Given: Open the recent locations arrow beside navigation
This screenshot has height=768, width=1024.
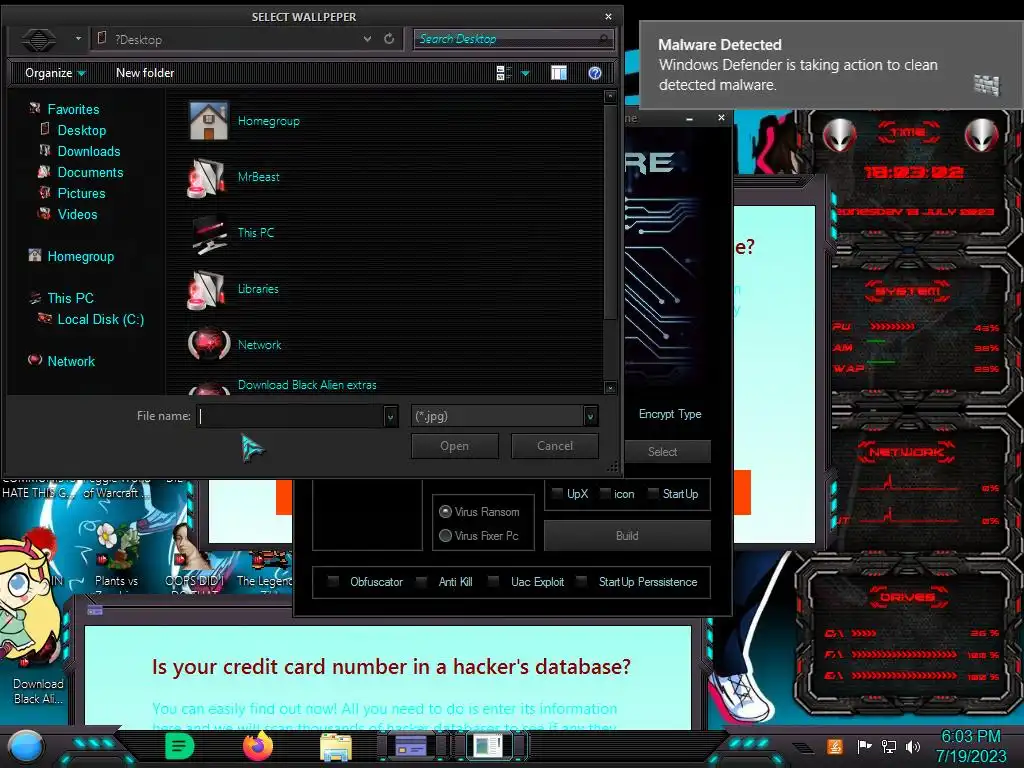Looking at the screenshot, I should coord(78,39).
